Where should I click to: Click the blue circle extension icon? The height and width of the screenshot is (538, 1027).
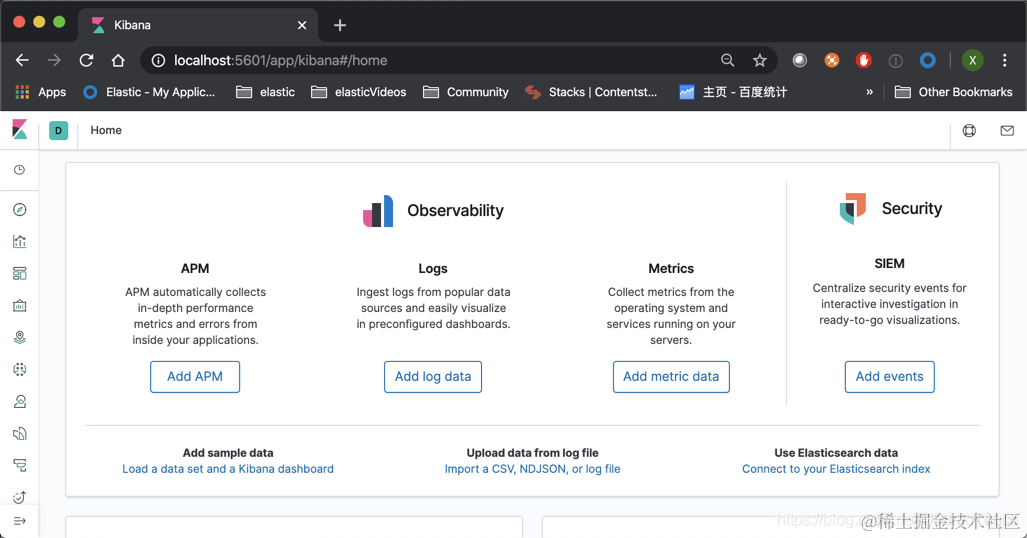tap(927, 60)
